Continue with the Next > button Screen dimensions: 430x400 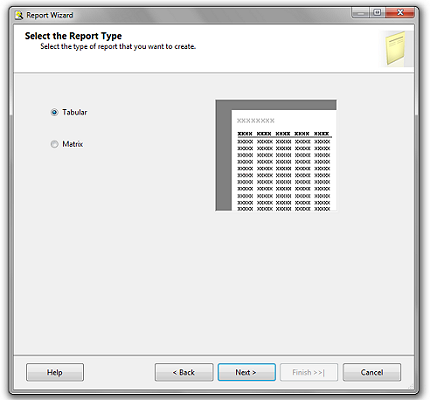click(247, 372)
